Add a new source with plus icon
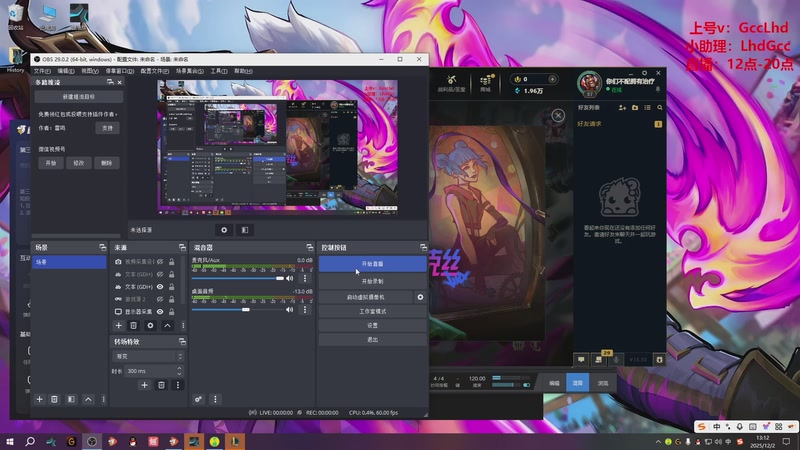 [x=118, y=326]
